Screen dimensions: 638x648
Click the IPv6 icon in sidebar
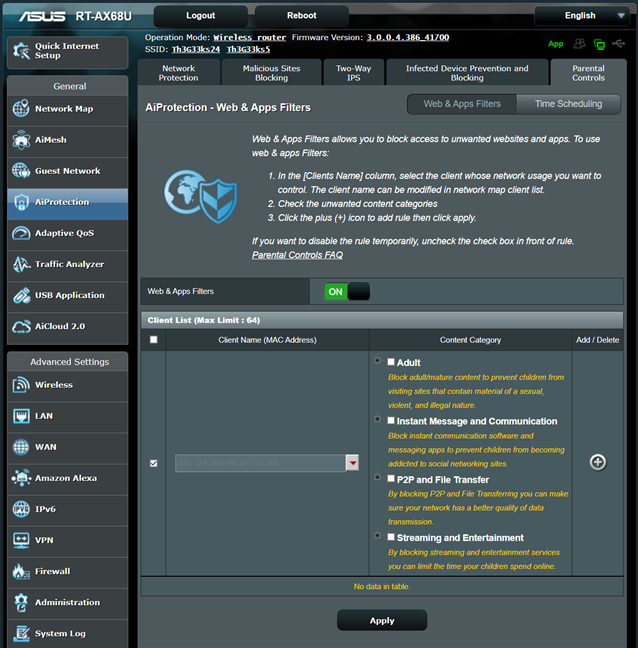coord(21,509)
